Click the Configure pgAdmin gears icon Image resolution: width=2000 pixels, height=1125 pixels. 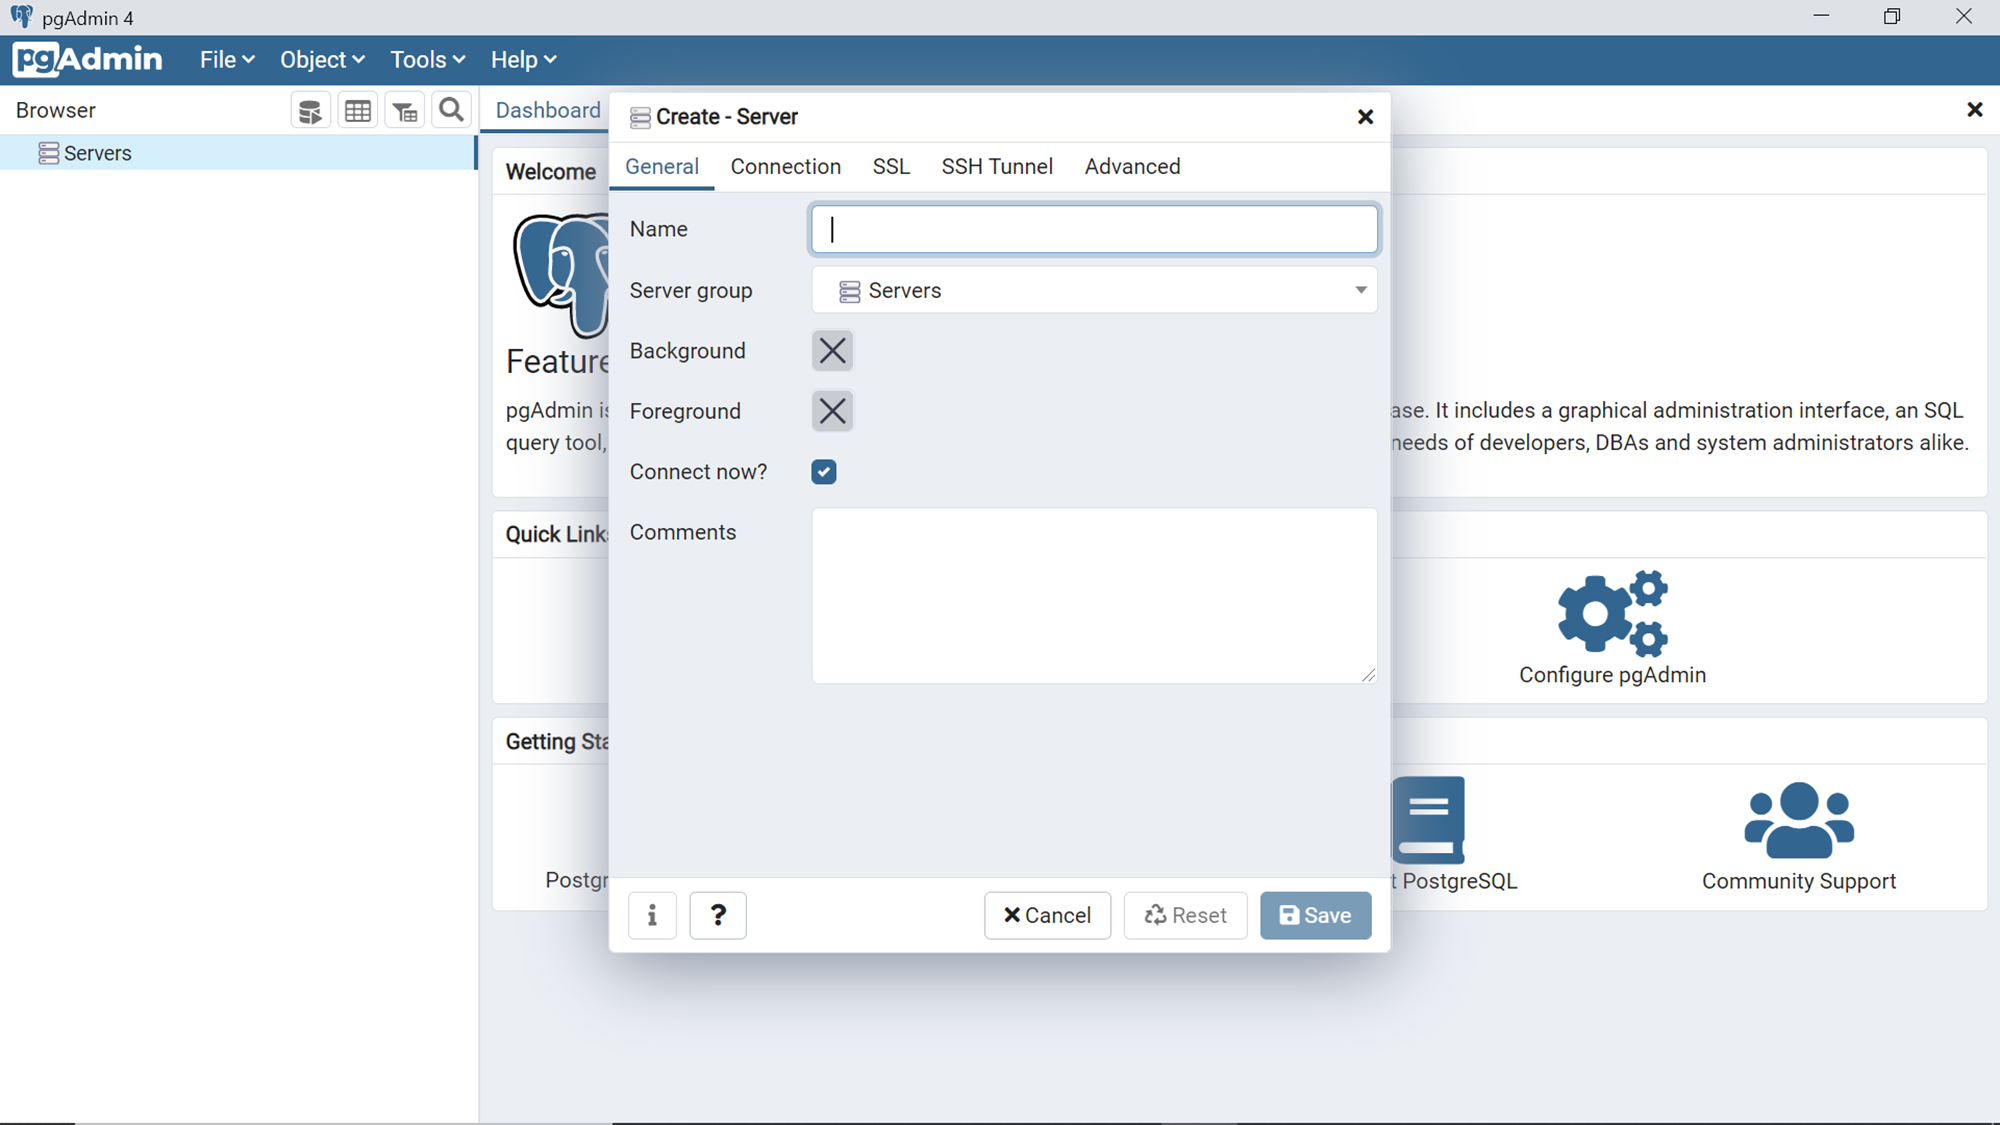1612,613
